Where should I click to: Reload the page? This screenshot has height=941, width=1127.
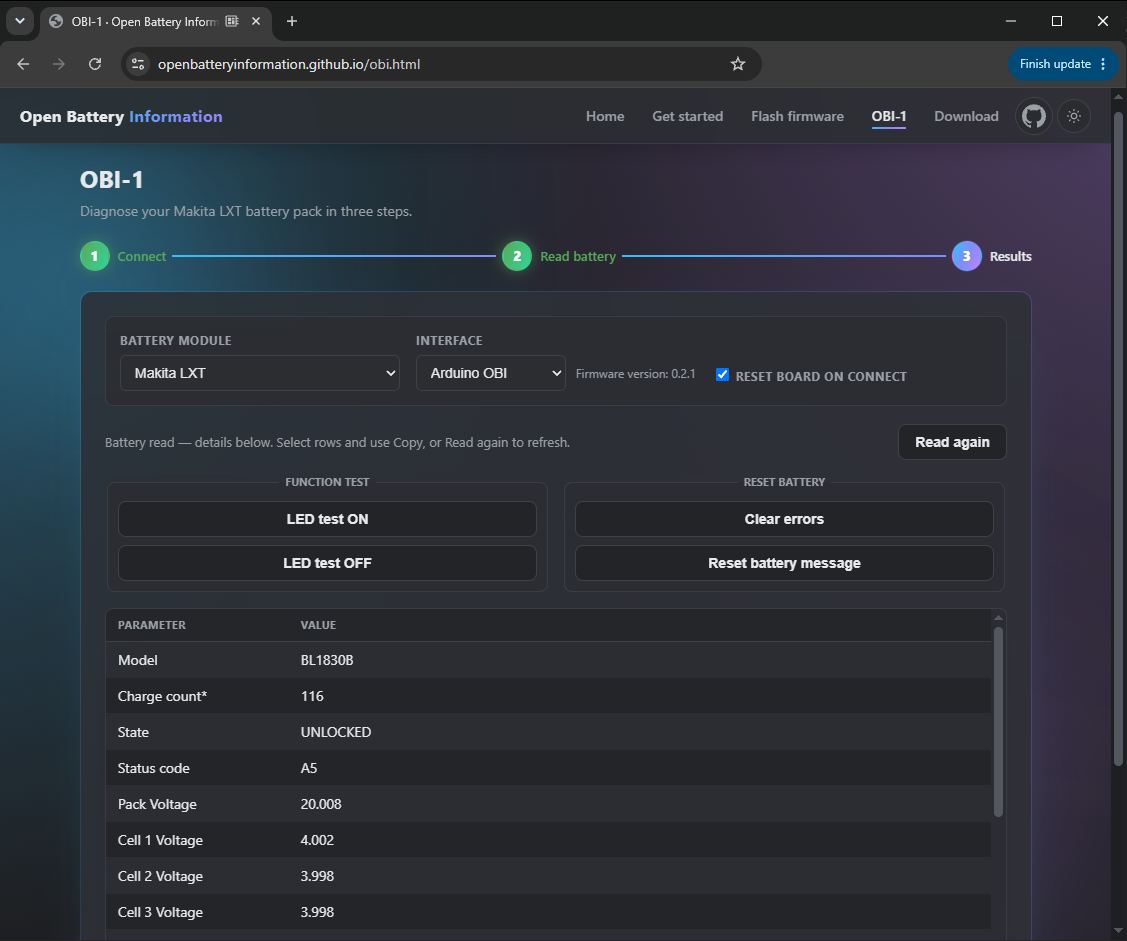pyautogui.click(x=95, y=64)
